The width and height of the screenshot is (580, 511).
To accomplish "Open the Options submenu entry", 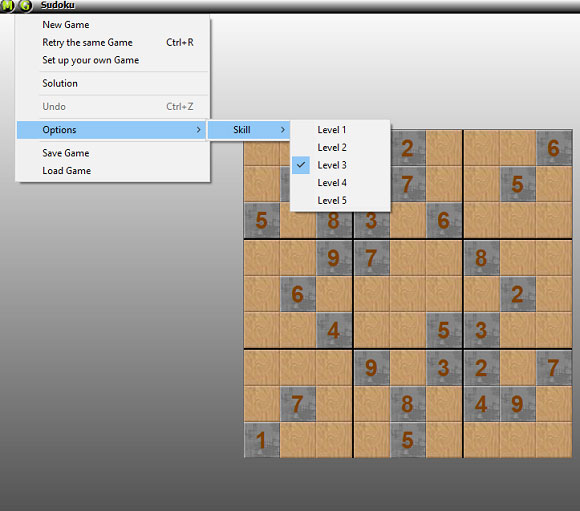I will click(x=111, y=130).
